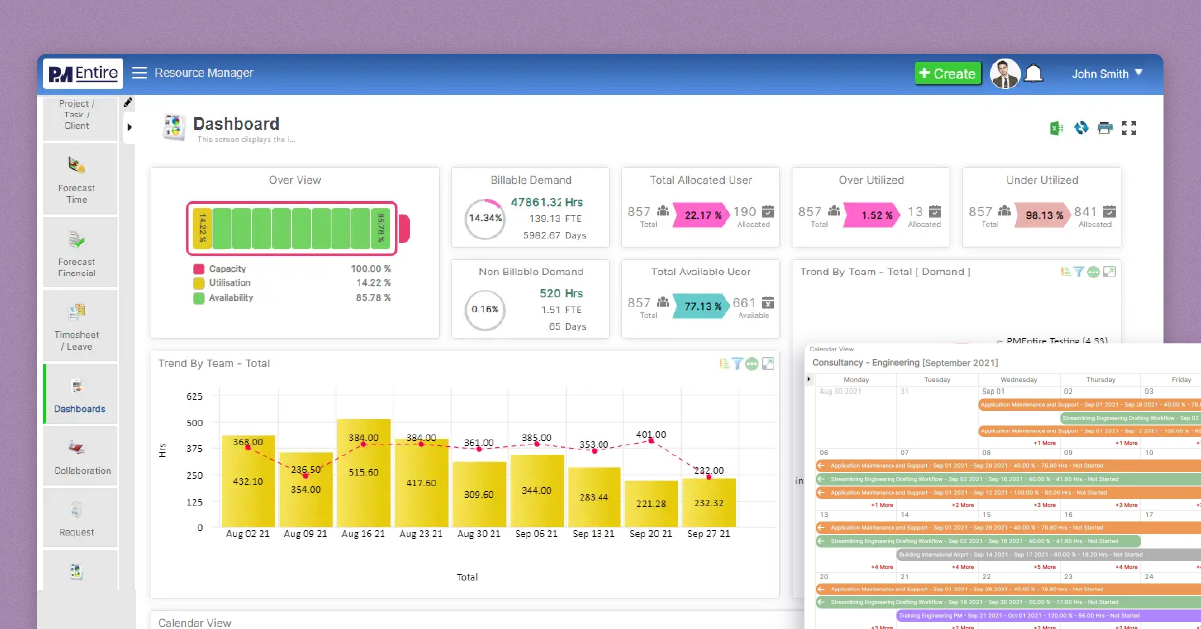Click the Over View capacity battery gauge
This screenshot has height=629, width=1201.
point(295,227)
